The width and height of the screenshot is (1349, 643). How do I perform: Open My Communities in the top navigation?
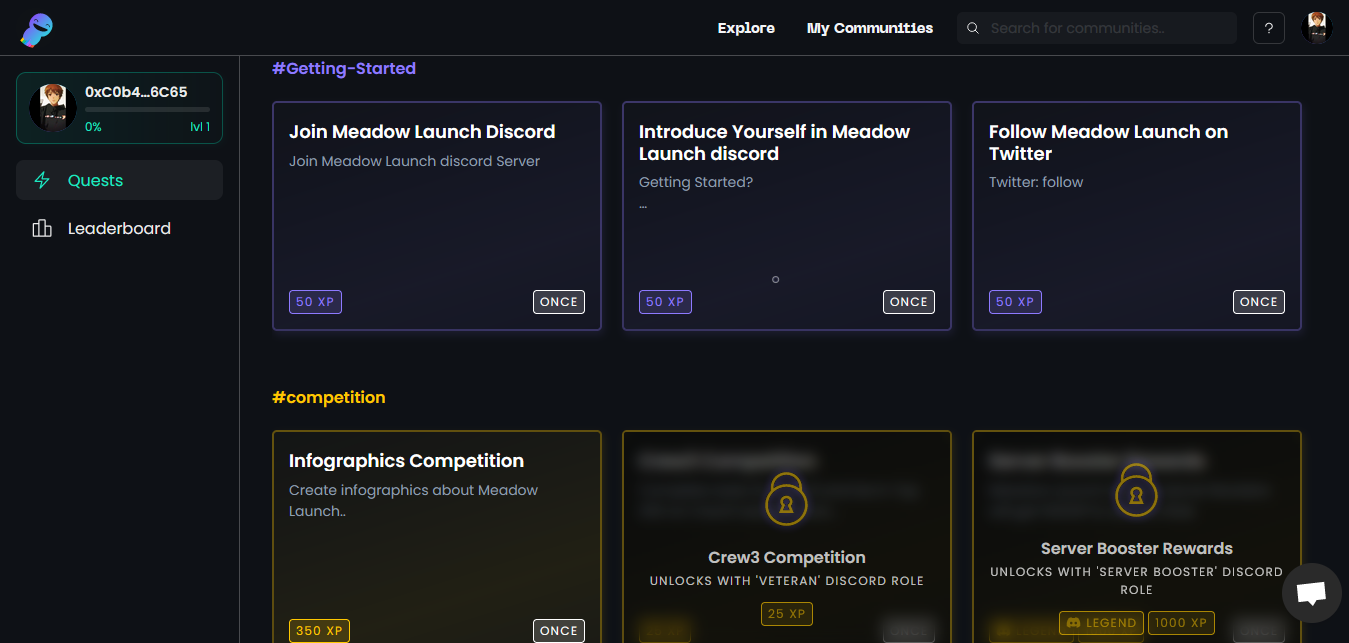869,28
